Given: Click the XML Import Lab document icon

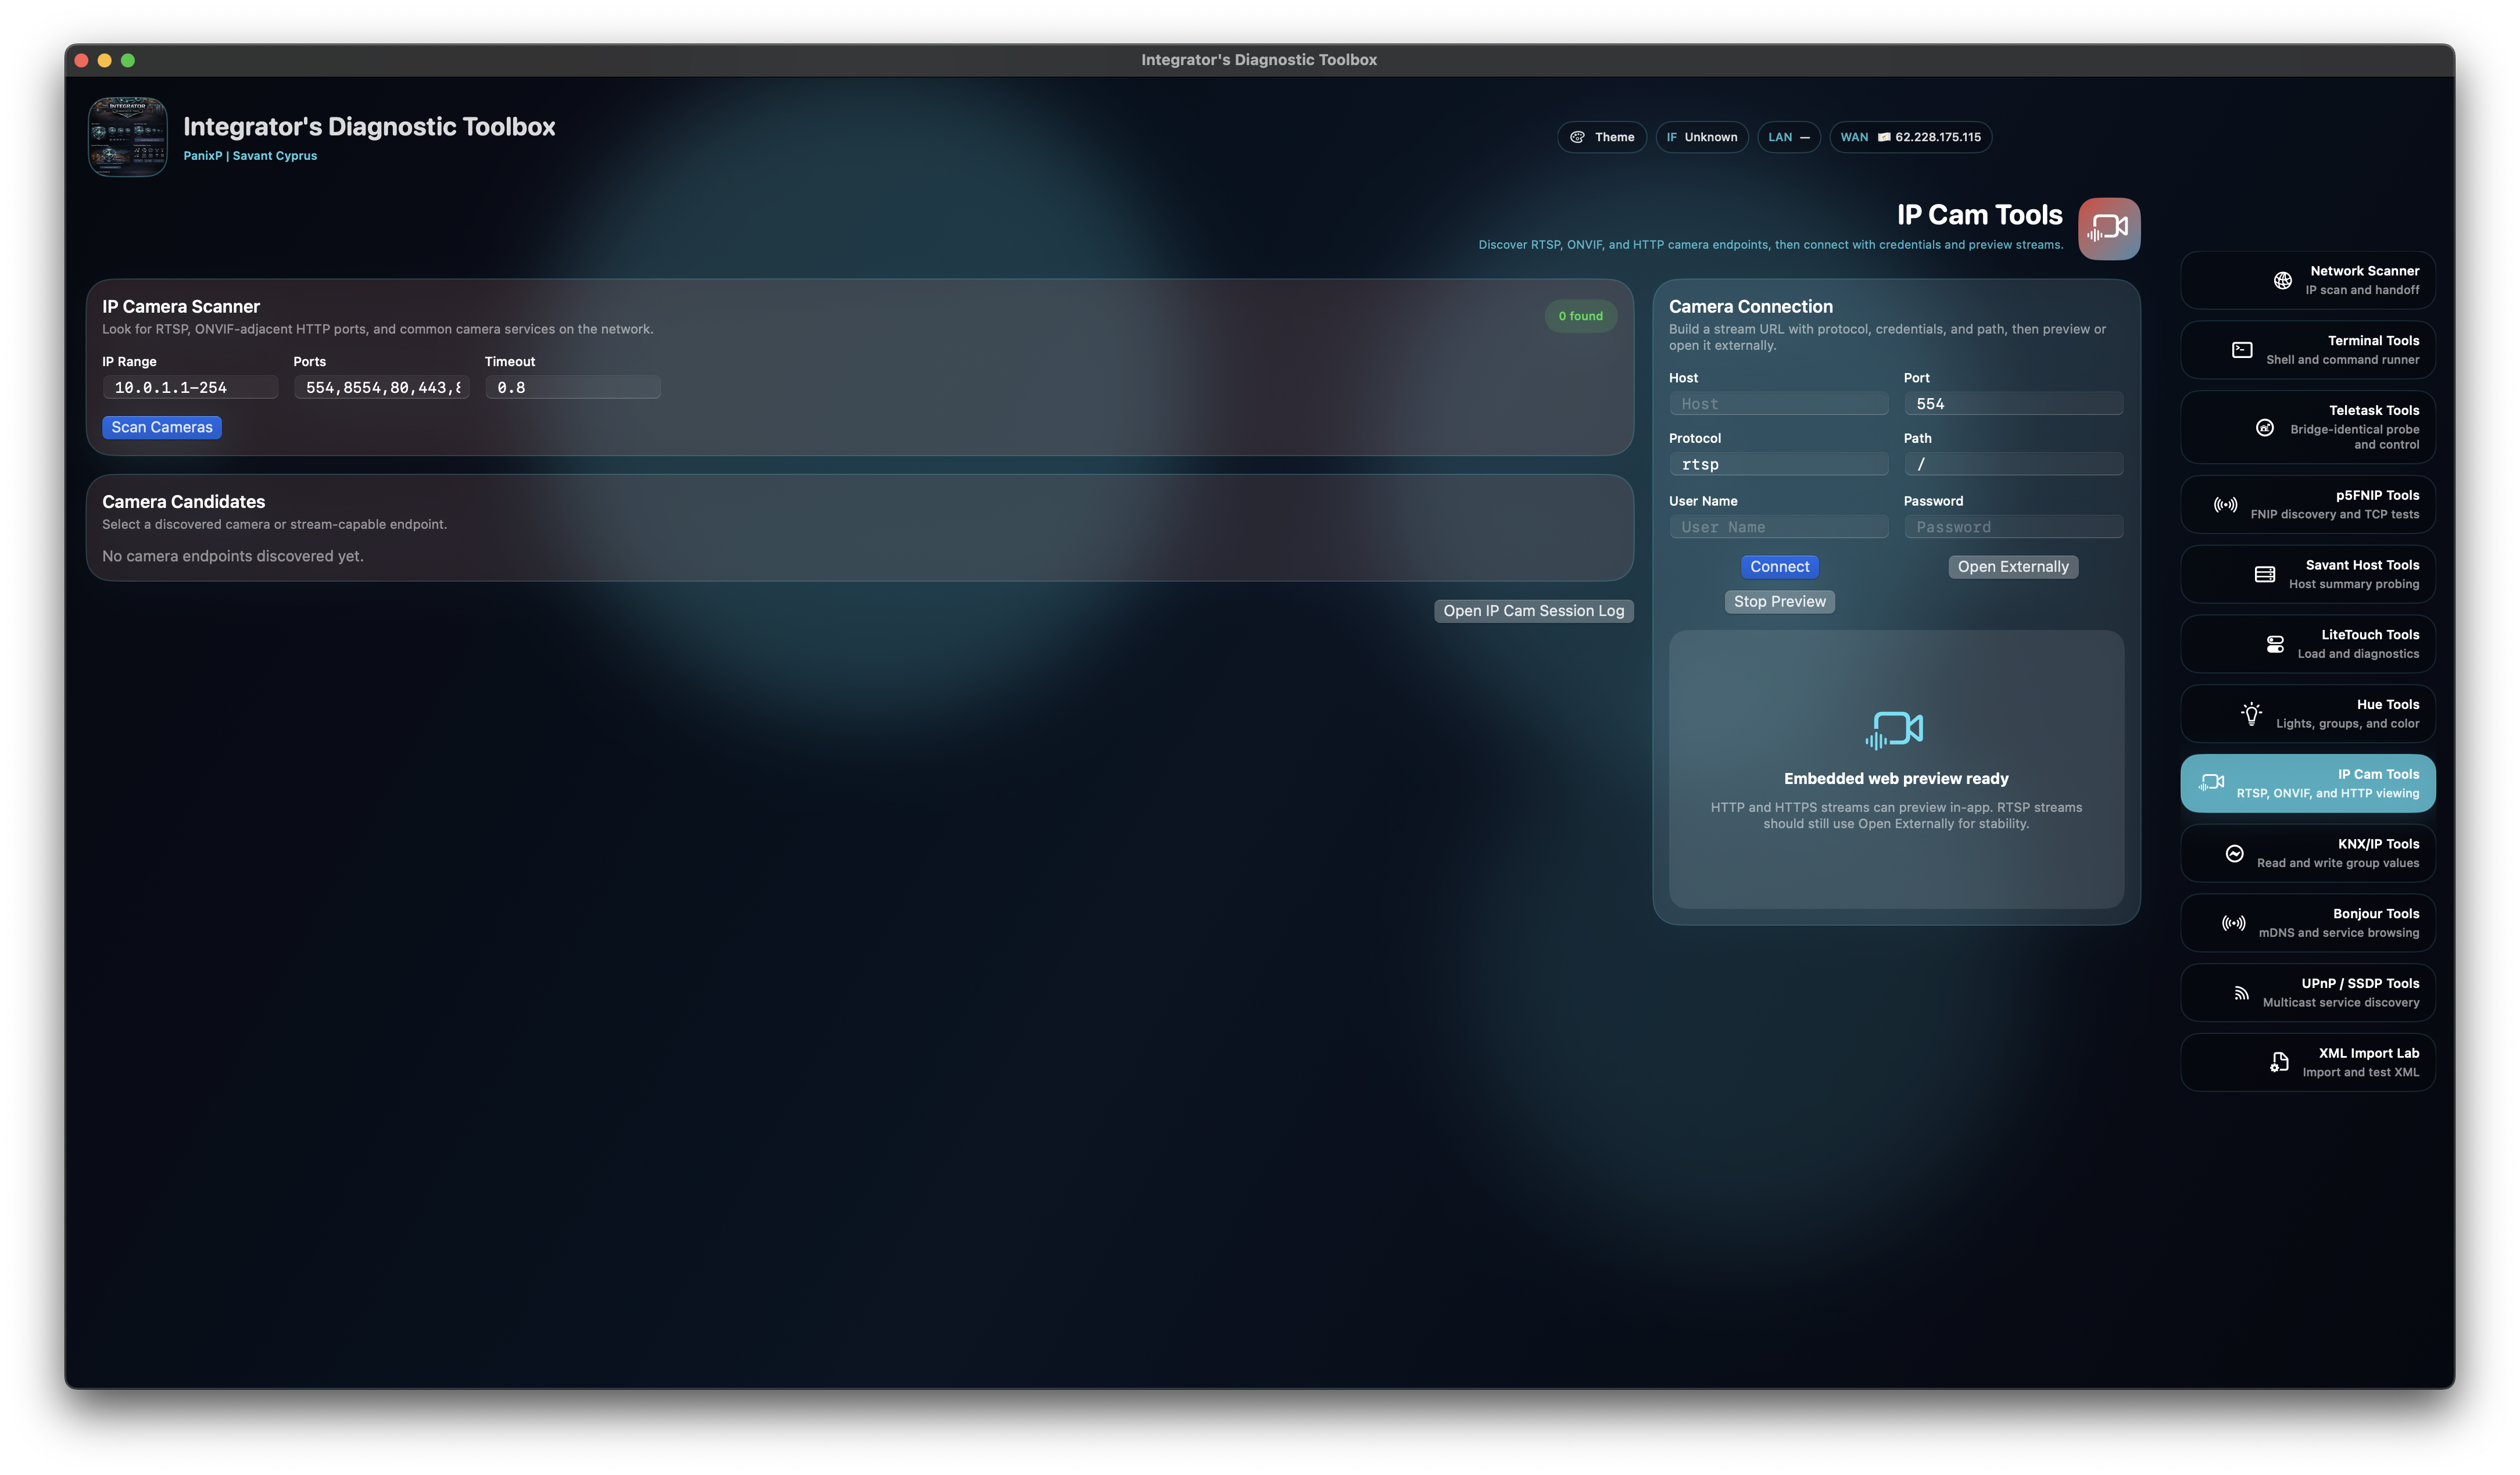Looking at the screenshot, I should coord(2279,1062).
